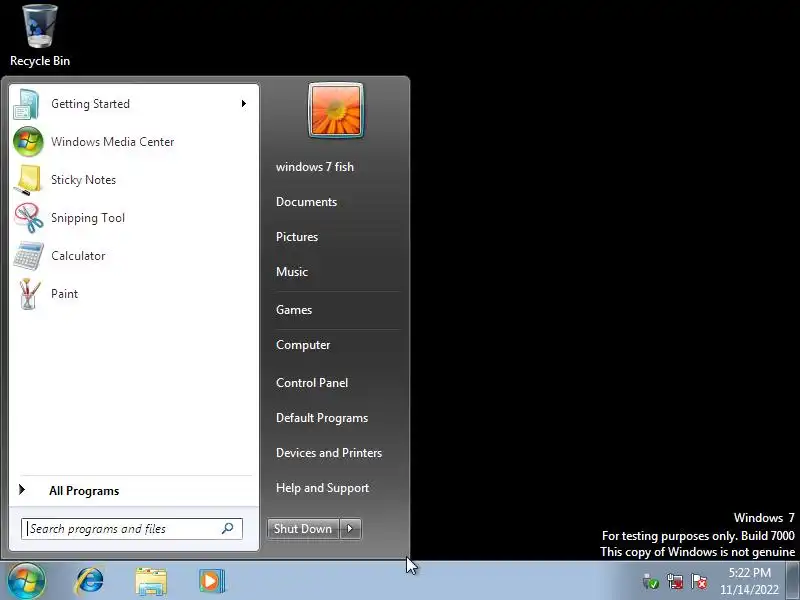
Task: Click the All Programs label
Action: [84, 491]
